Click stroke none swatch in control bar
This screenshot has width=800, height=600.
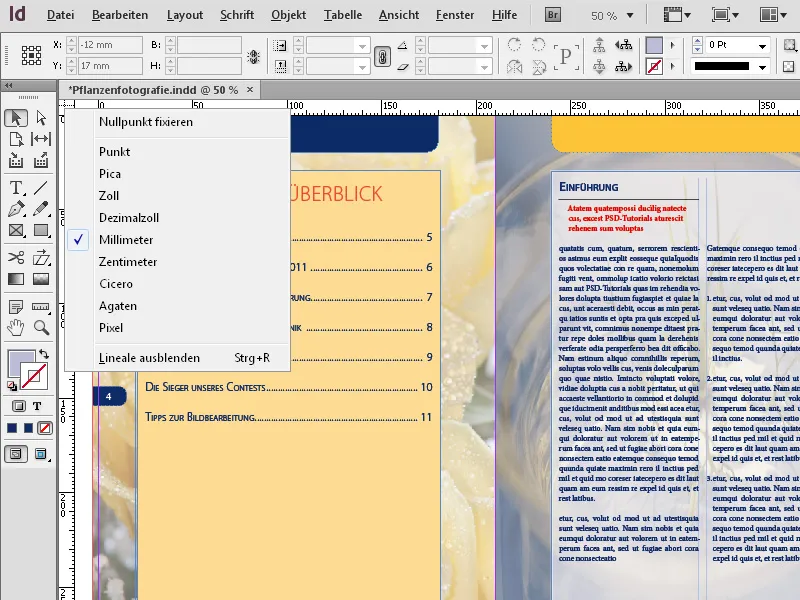(x=654, y=66)
